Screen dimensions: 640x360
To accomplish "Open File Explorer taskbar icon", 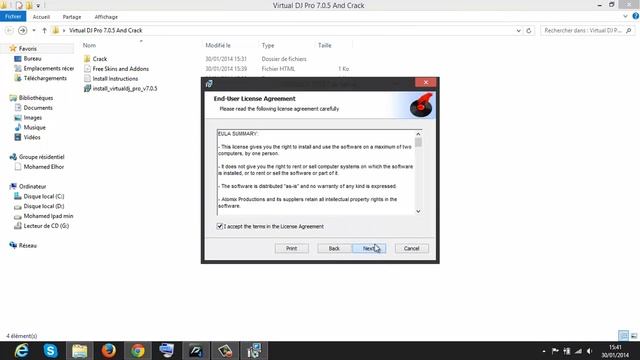I will 80,351.
